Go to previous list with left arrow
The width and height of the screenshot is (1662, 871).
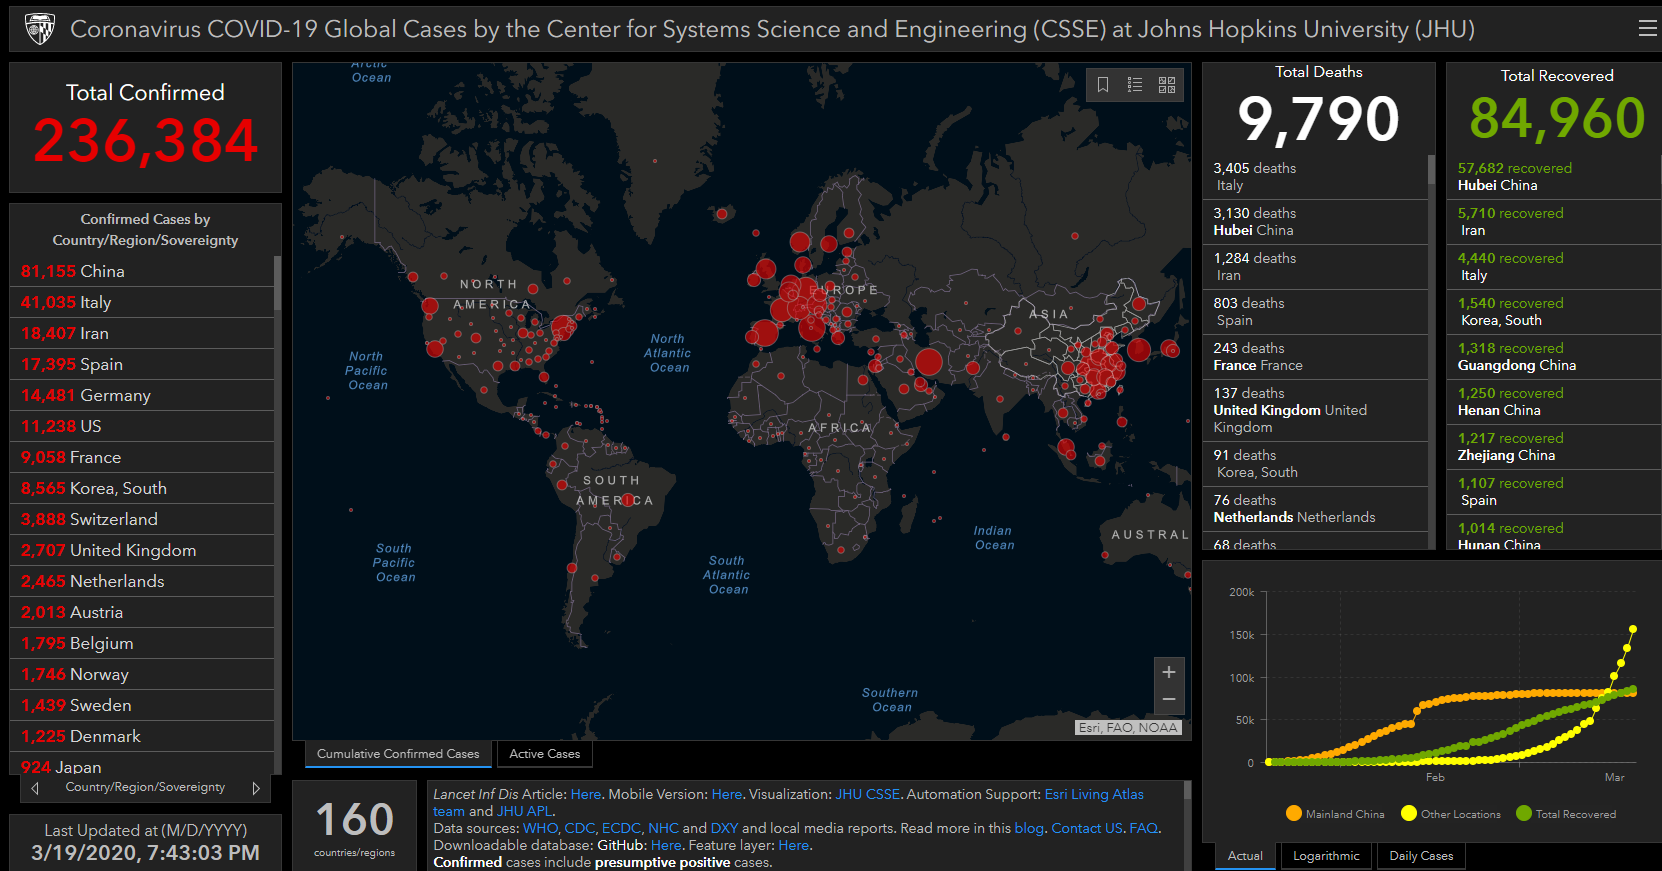(x=36, y=788)
